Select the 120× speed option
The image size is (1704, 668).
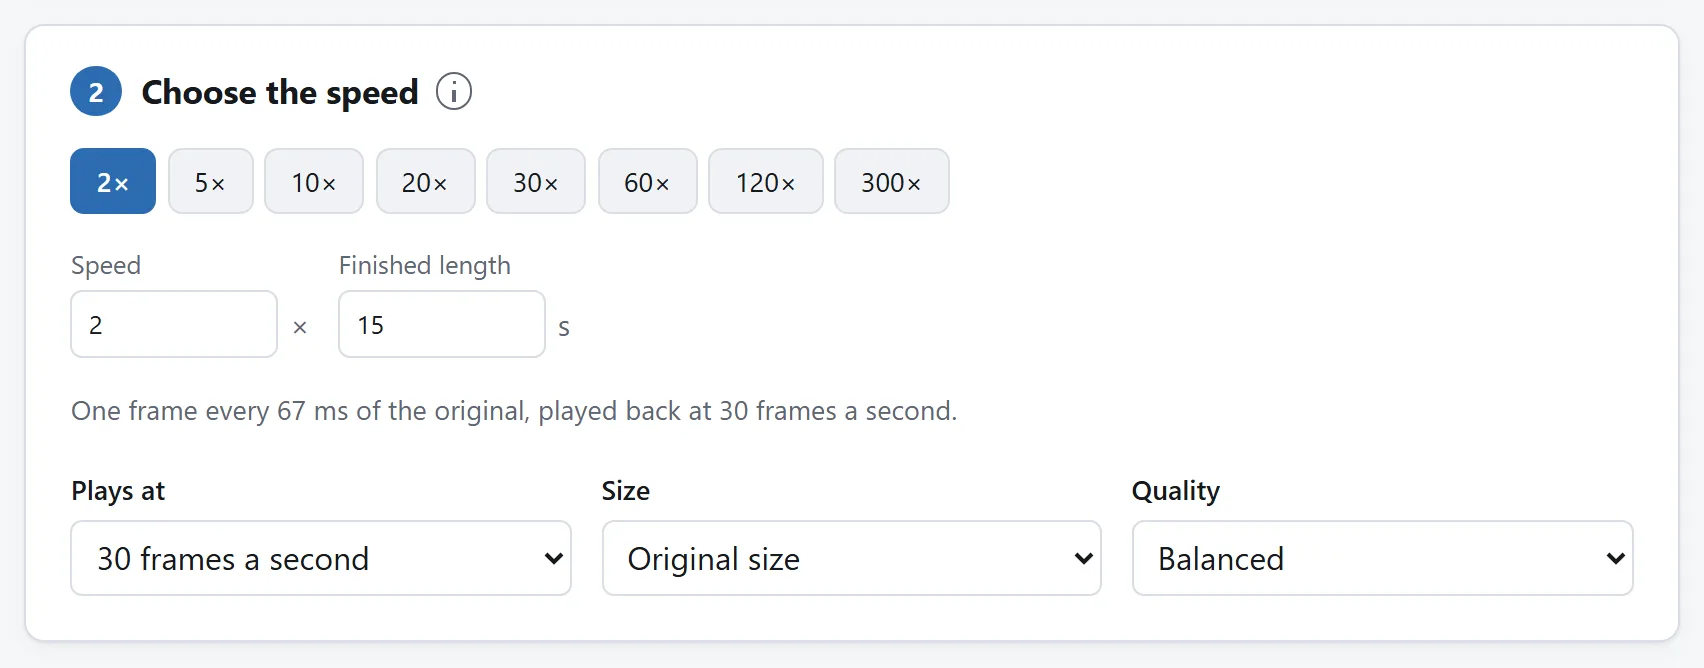[766, 181]
